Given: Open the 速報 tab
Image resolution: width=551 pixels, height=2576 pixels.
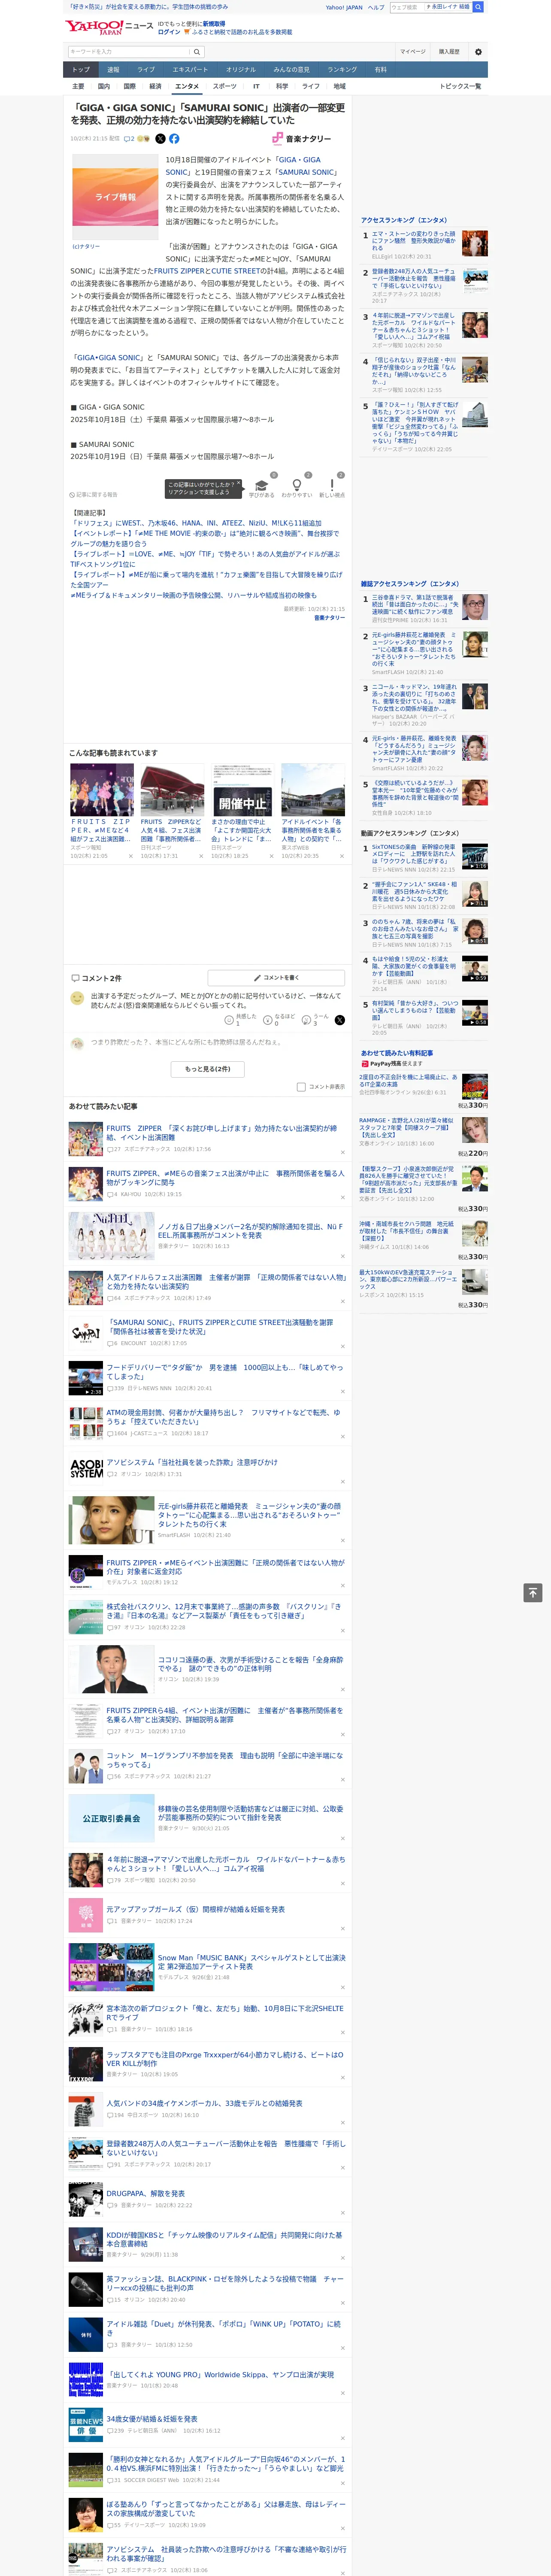Looking at the screenshot, I should tap(113, 70).
